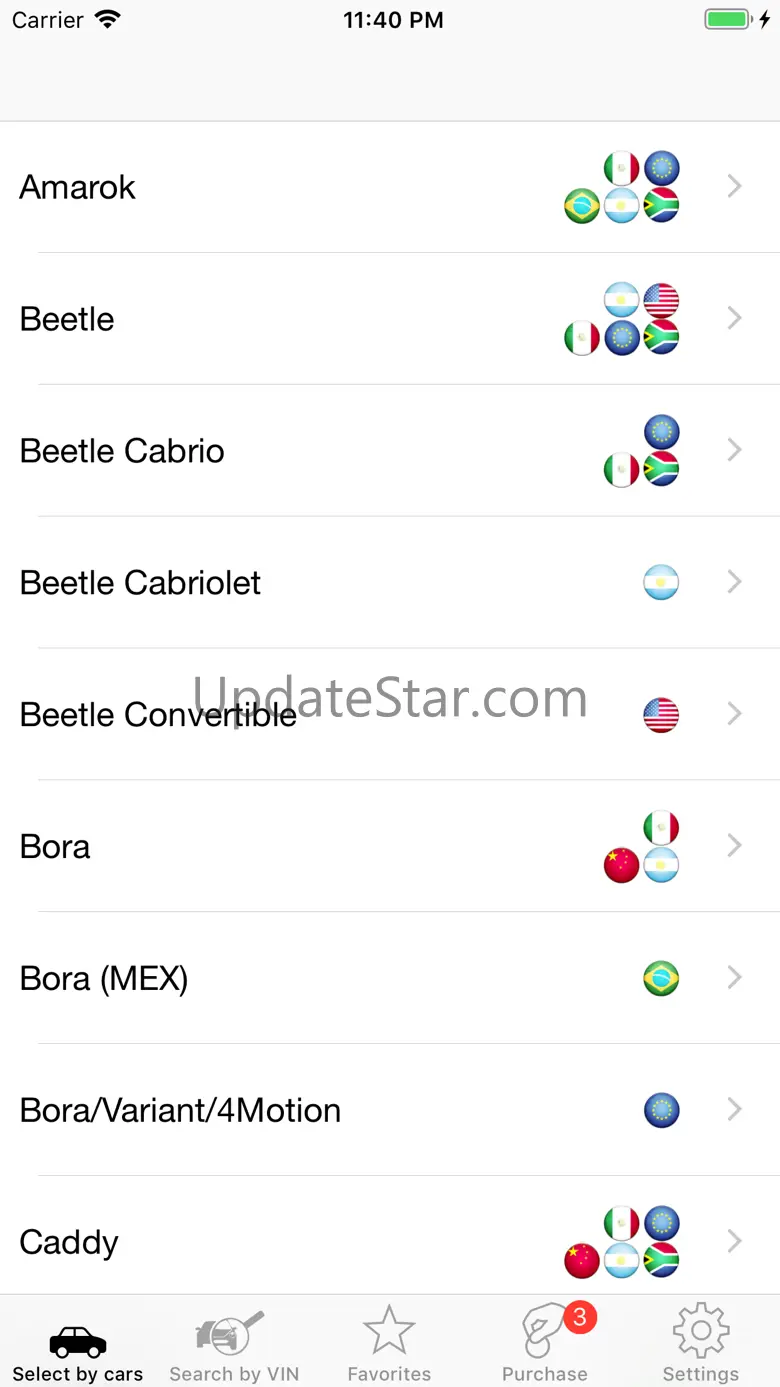Choose the Bora (MEX) model
Viewport: 780px width, 1387px height.
(104, 978)
